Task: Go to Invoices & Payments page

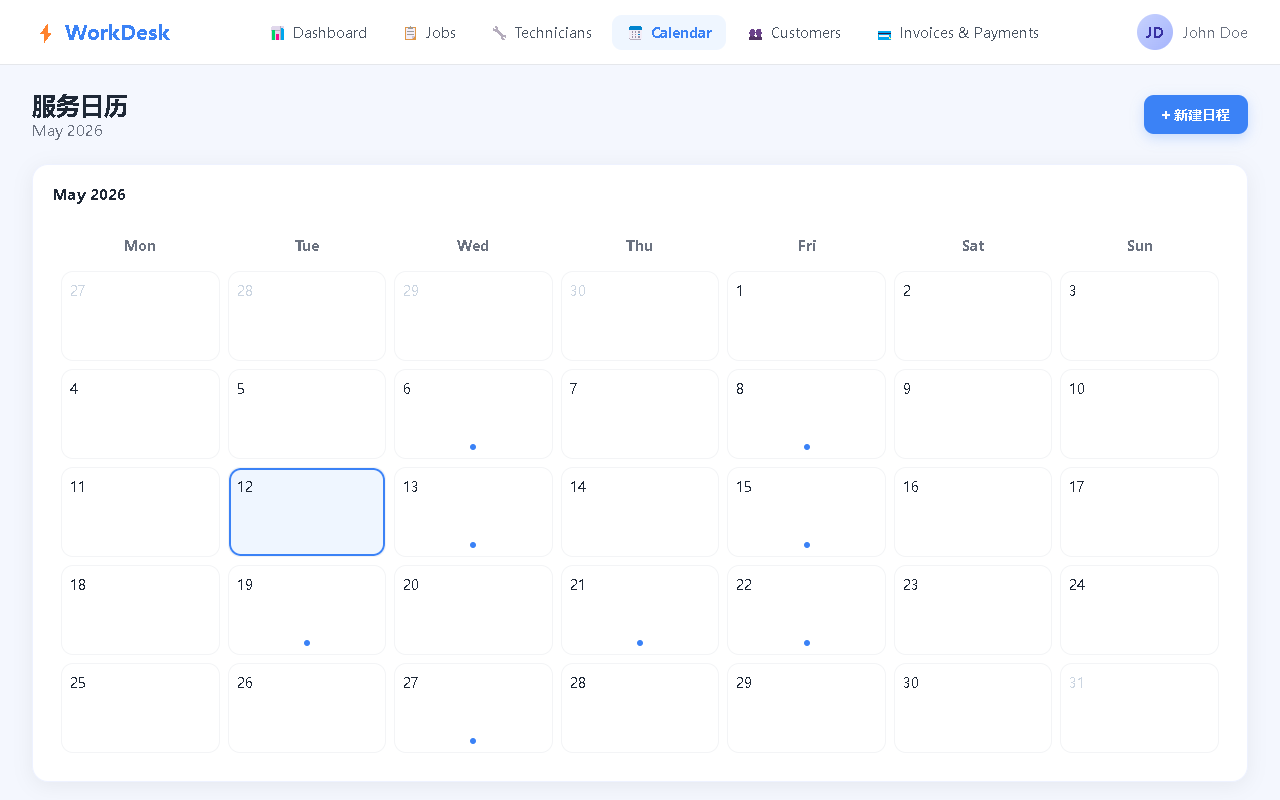Action: click(x=958, y=33)
